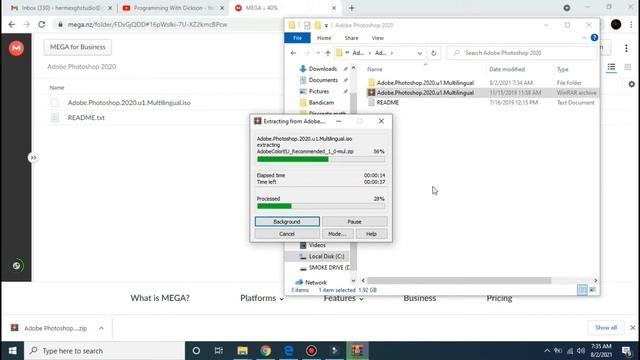Select Adobe.Photoshop.2020.u1.Multilingual.iso in the MEGA list
This screenshot has height=360, width=640.
129,102
